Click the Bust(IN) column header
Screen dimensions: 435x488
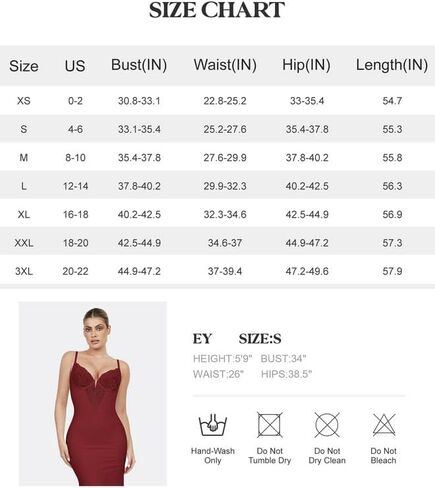(139, 65)
